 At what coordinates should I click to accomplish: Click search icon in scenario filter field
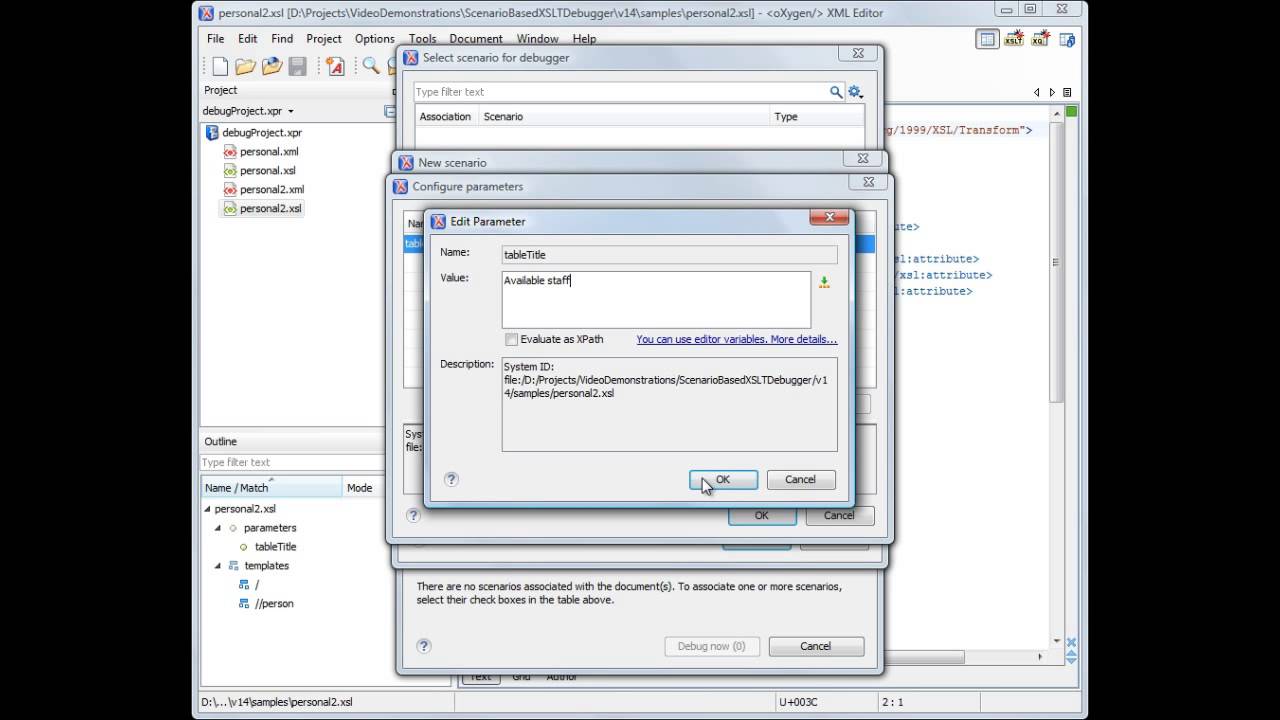pyautogui.click(x=836, y=92)
